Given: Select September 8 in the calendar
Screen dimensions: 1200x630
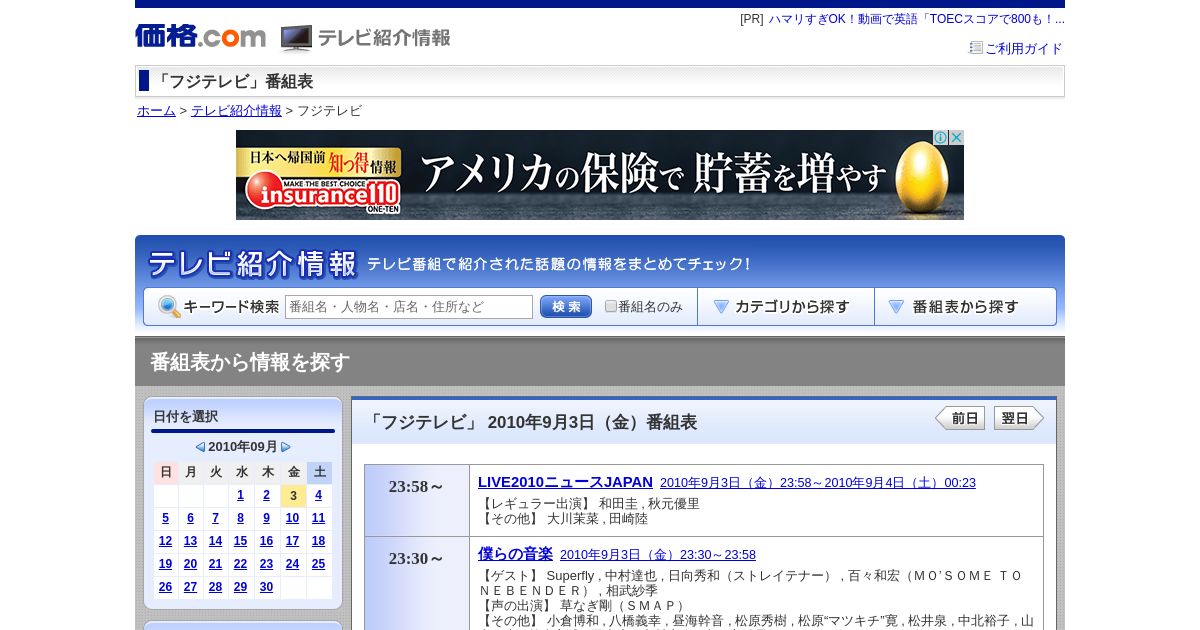Looking at the screenshot, I should point(241,518).
